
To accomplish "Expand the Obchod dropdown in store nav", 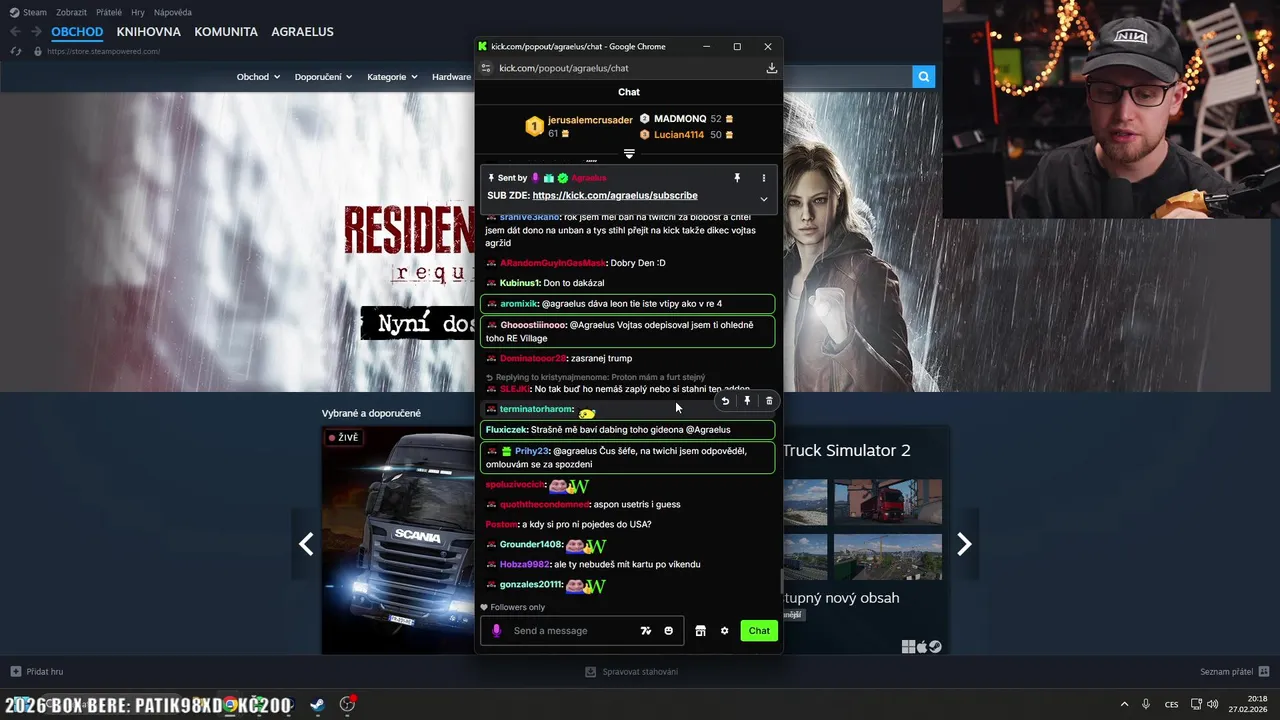I will tap(258, 77).
